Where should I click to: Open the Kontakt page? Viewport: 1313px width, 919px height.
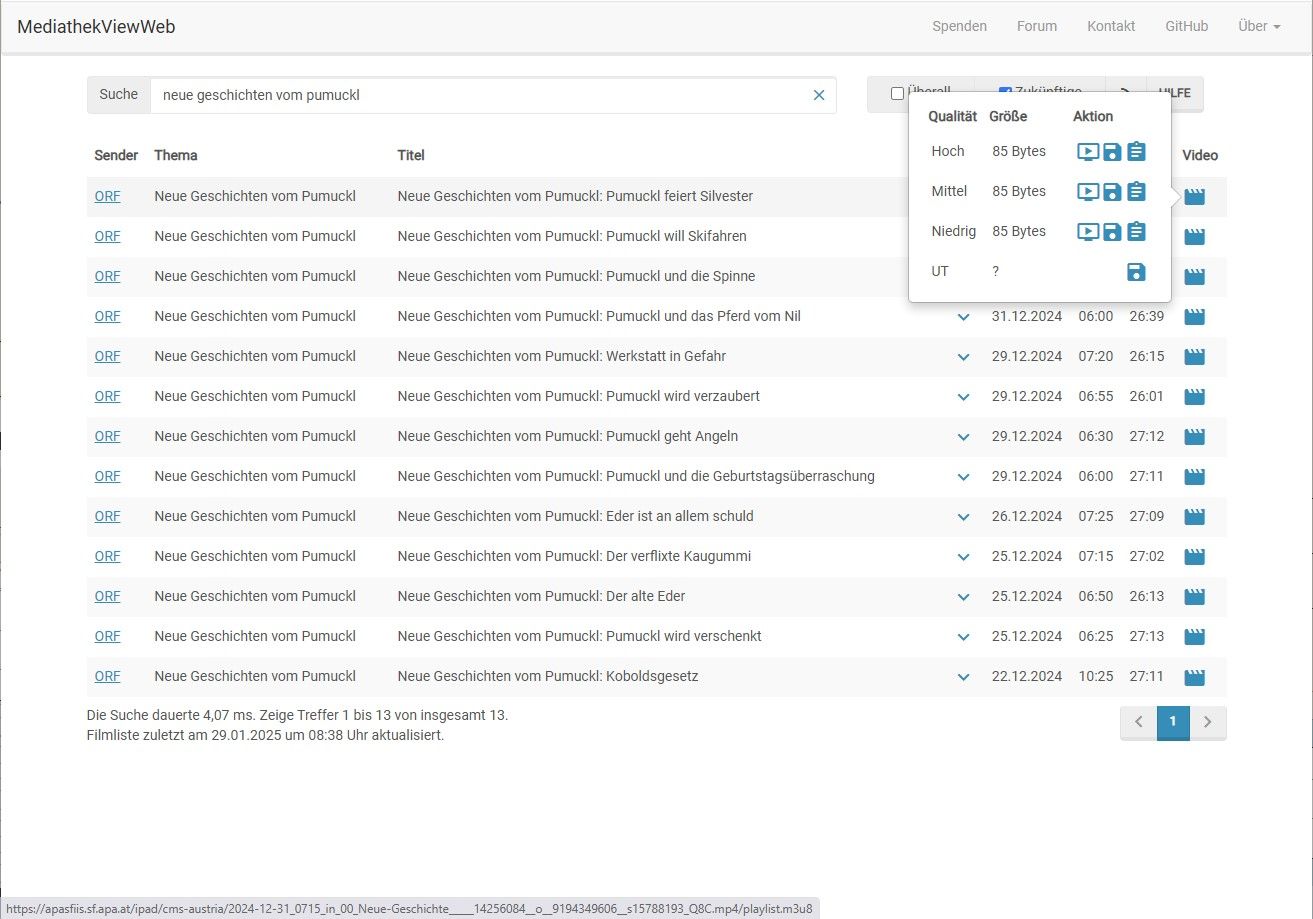pos(1111,26)
